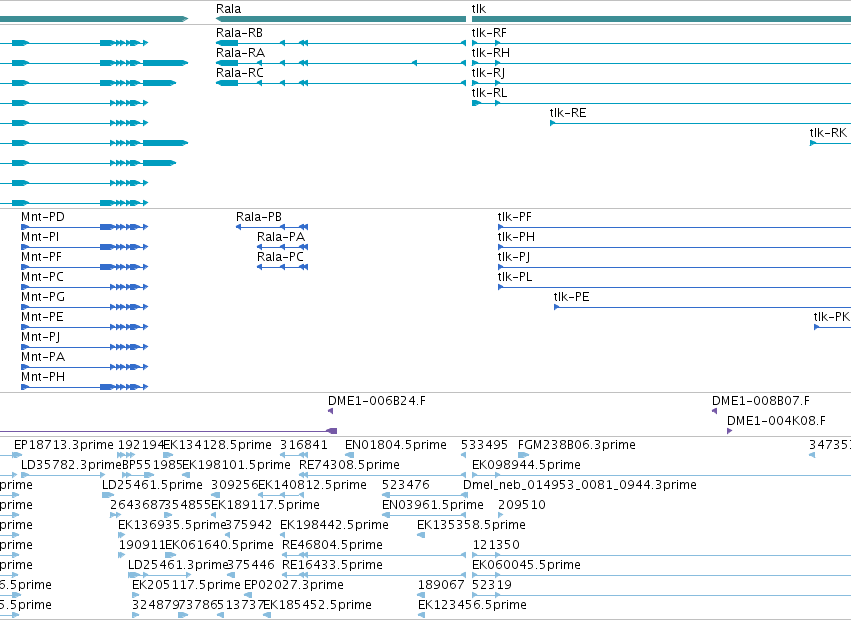Select EST EK189117.5prime
This screenshot has height=620, width=851.
coord(213,515)
